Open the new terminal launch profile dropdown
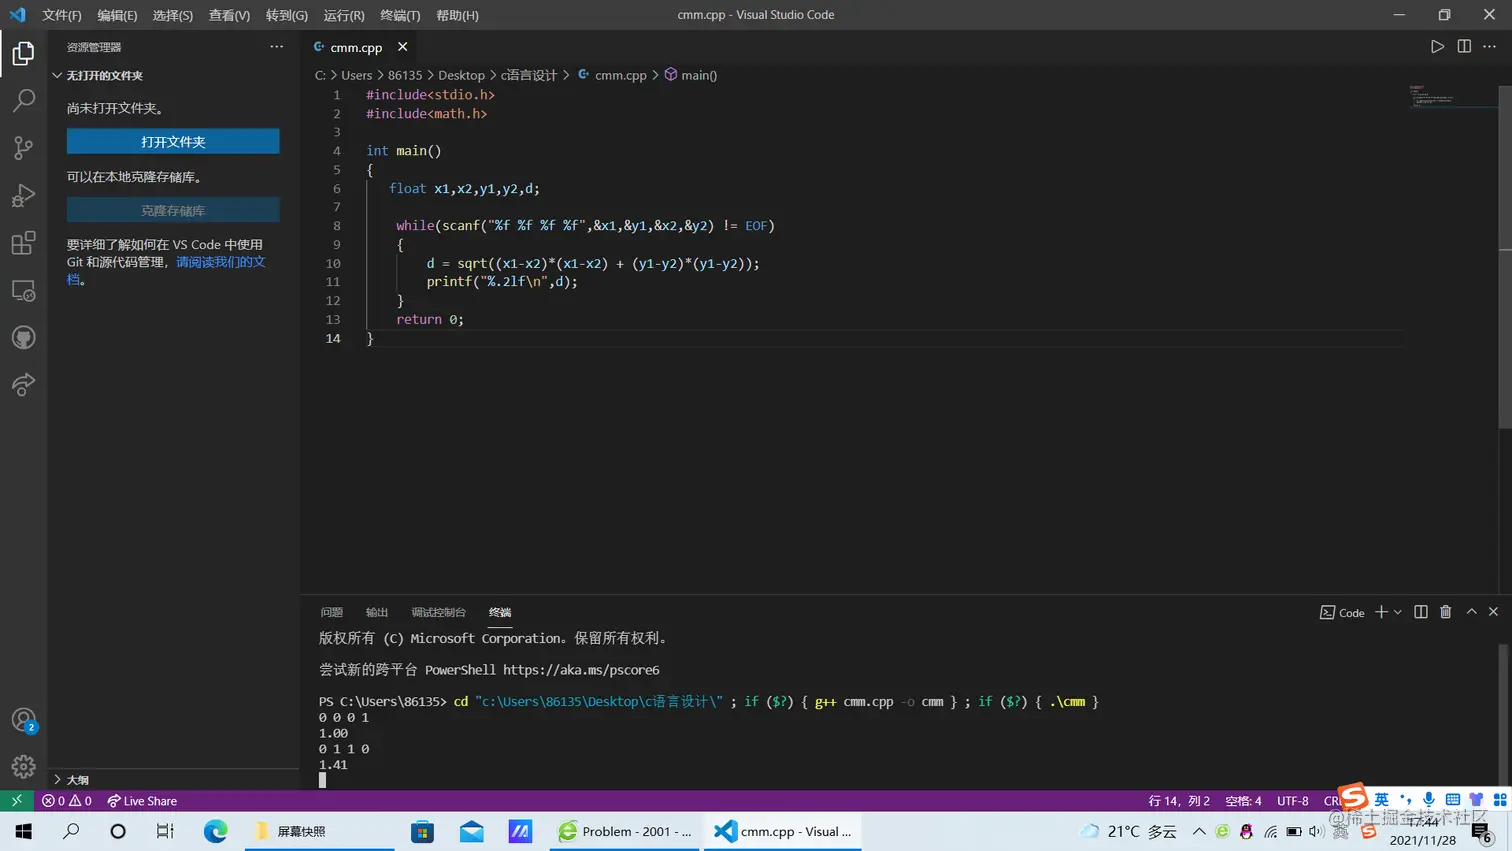This screenshot has height=851, width=1512. pyautogui.click(x=1398, y=612)
